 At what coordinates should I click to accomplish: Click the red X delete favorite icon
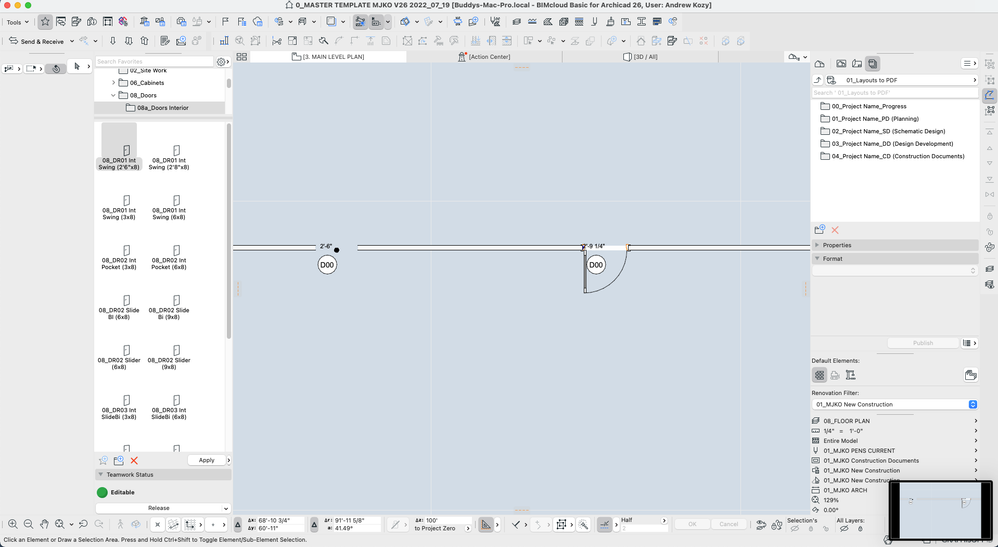coord(134,460)
